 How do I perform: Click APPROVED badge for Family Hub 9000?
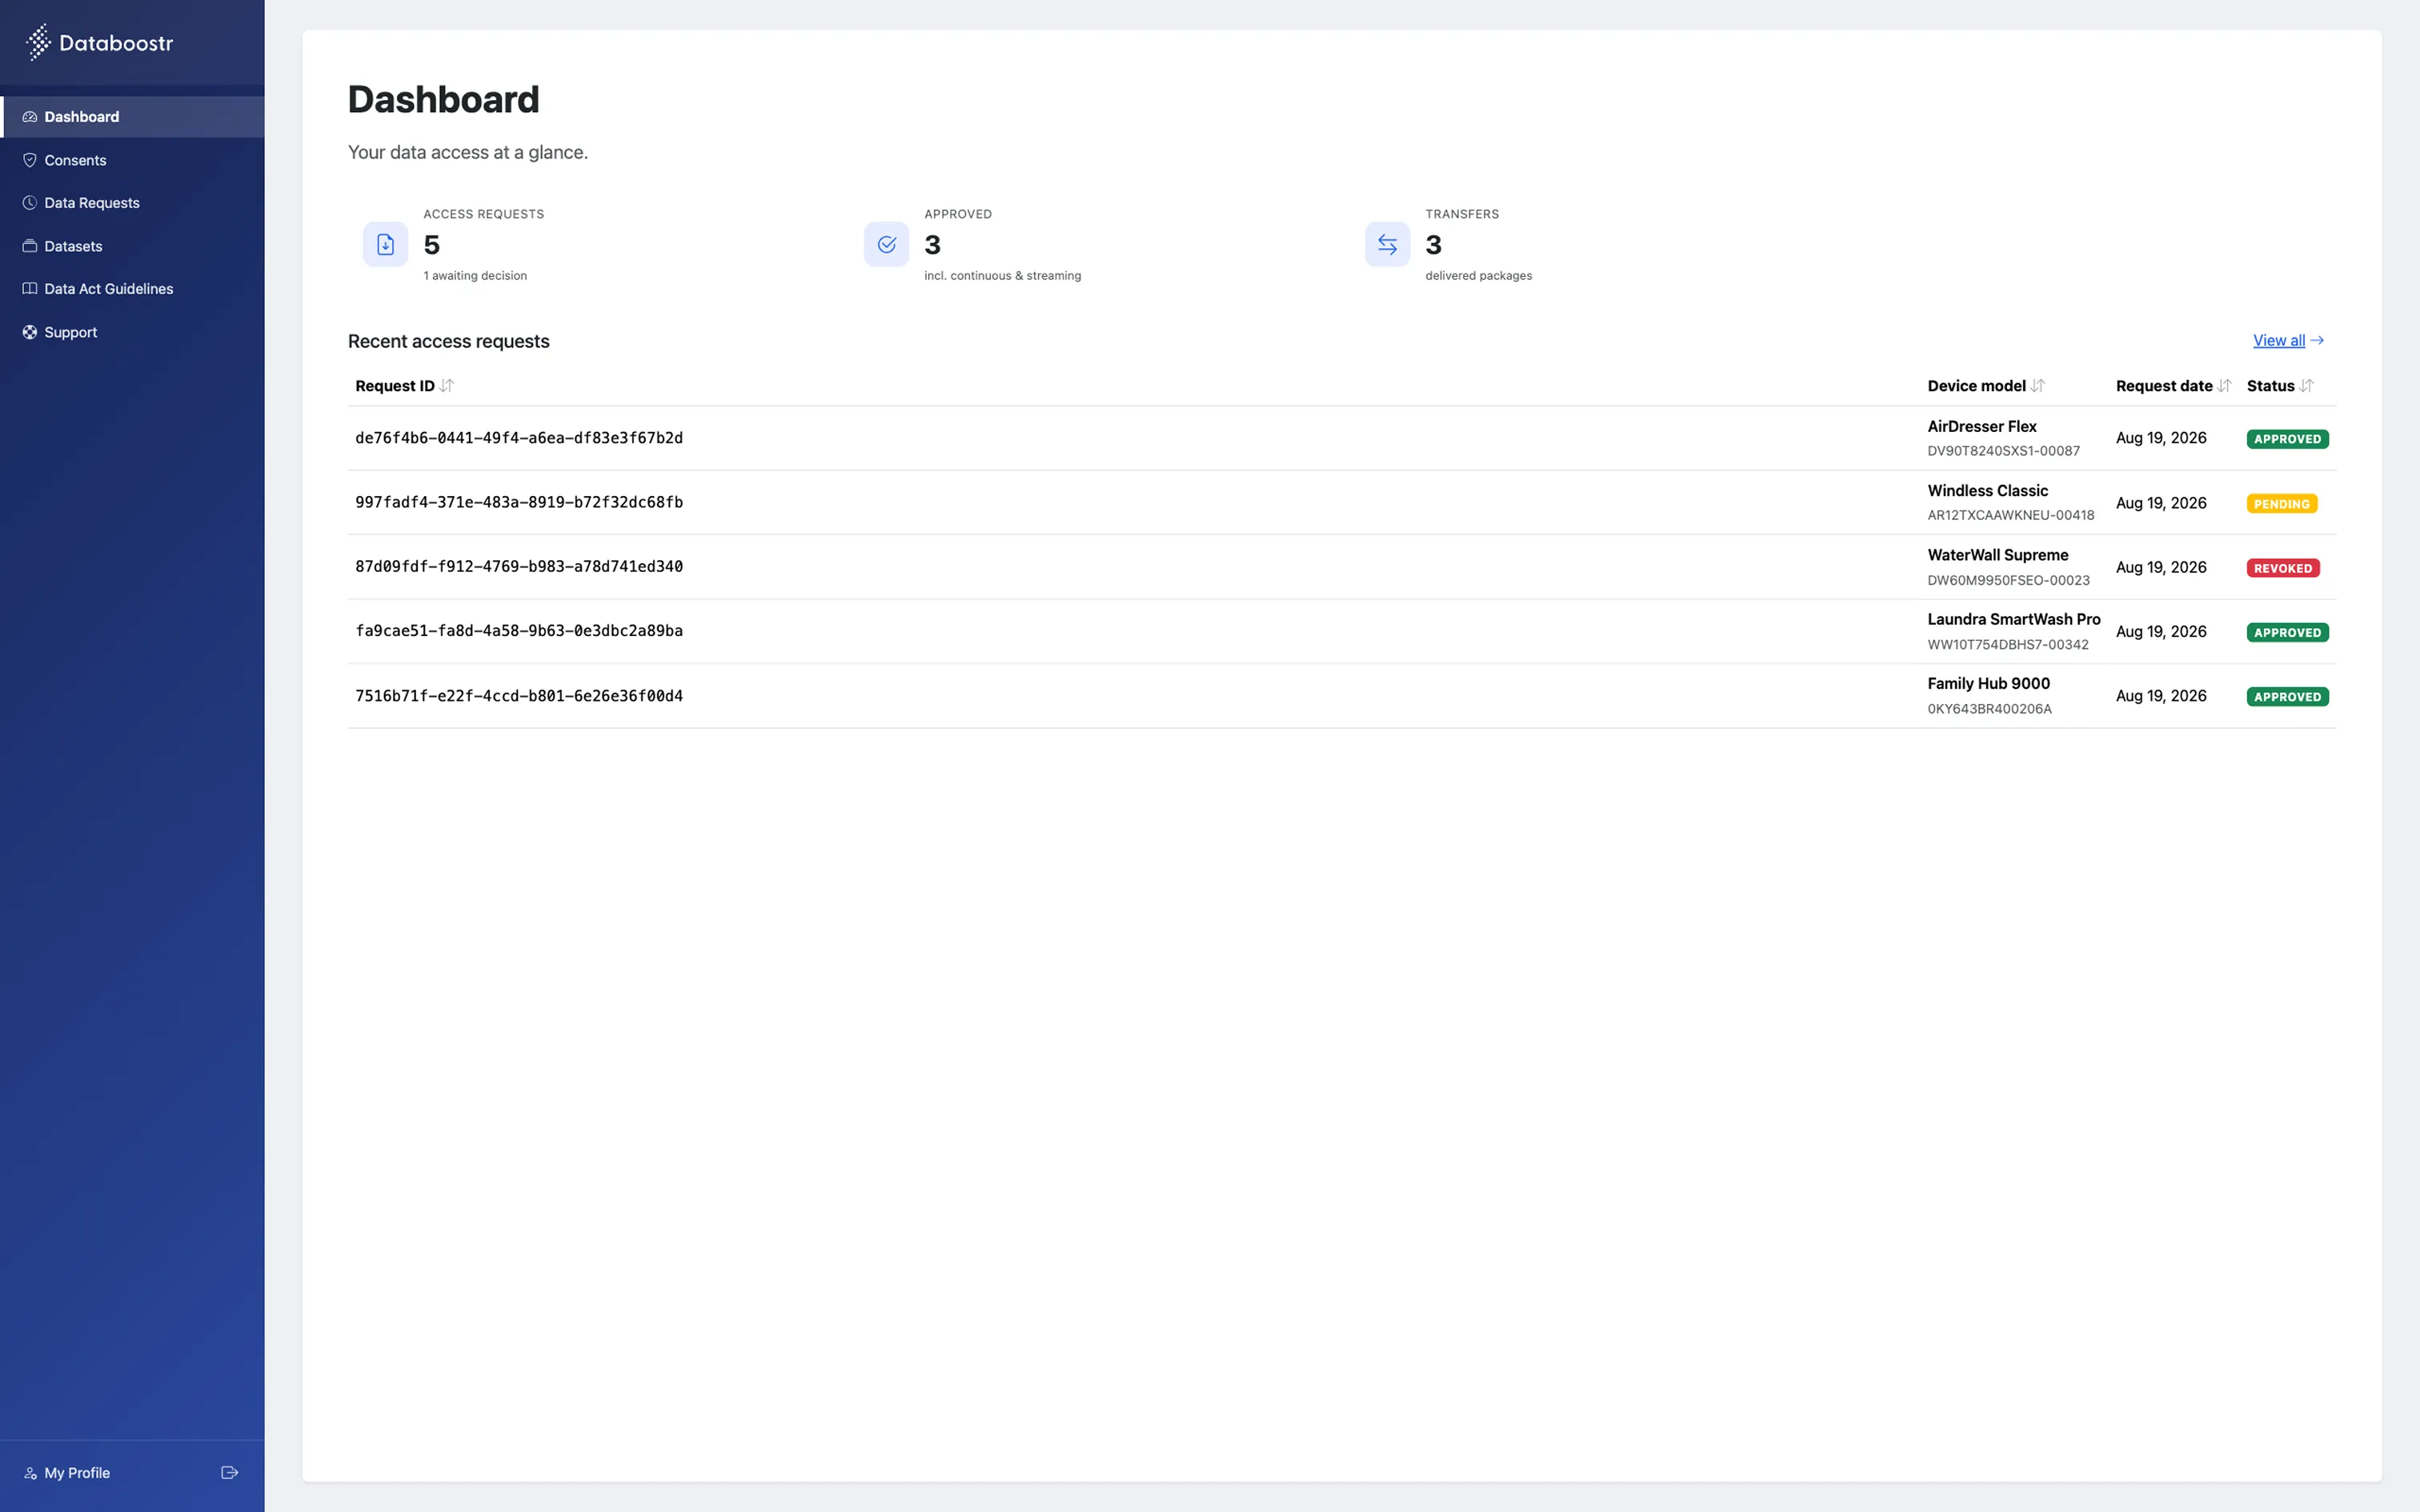point(2287,697)
